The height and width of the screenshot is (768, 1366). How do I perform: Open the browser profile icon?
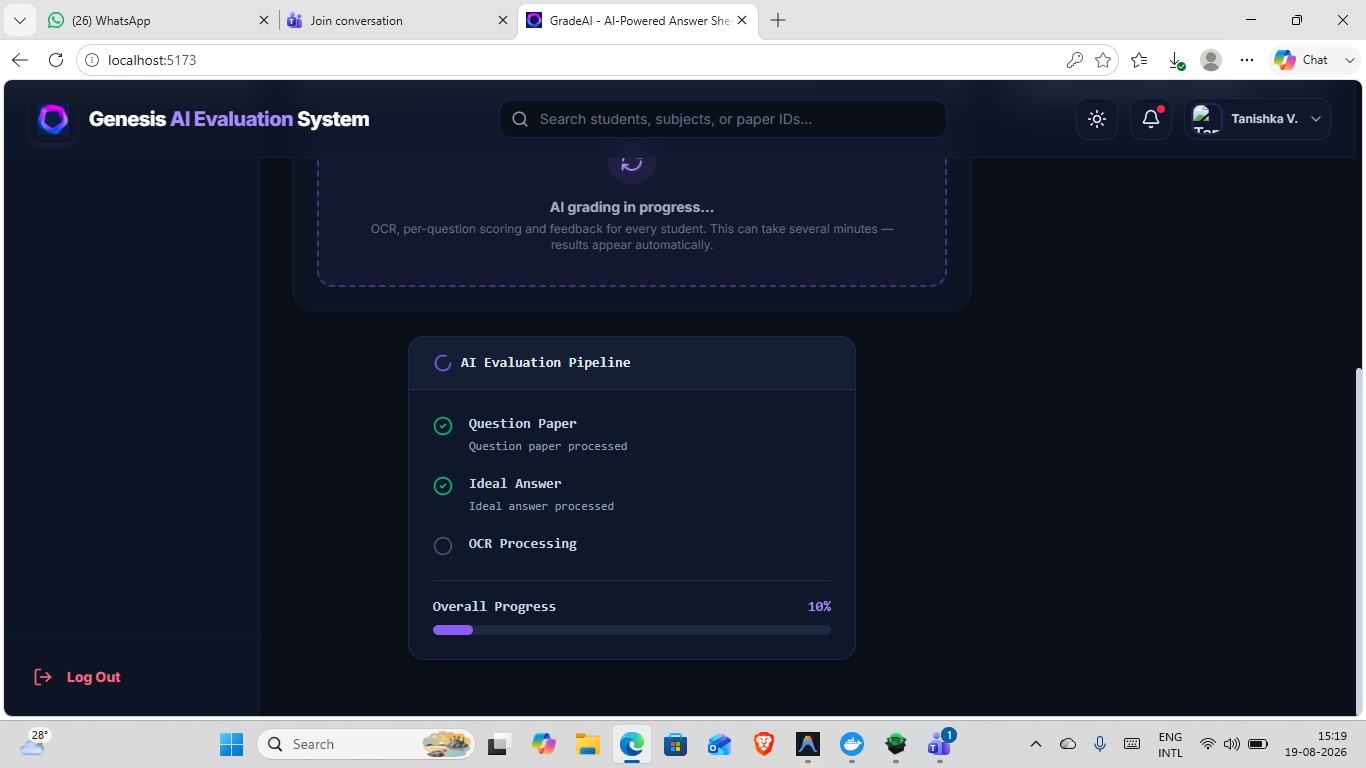click(x=1211, y=60)
